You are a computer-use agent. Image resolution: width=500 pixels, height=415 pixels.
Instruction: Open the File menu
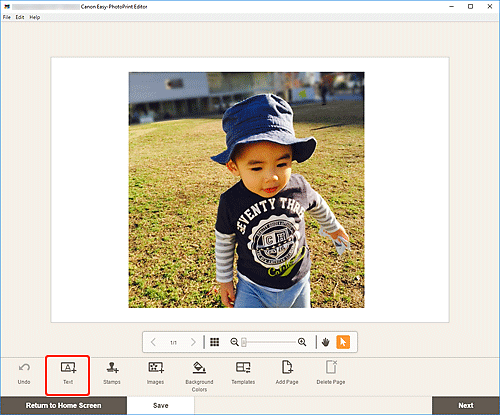point(7,17)
